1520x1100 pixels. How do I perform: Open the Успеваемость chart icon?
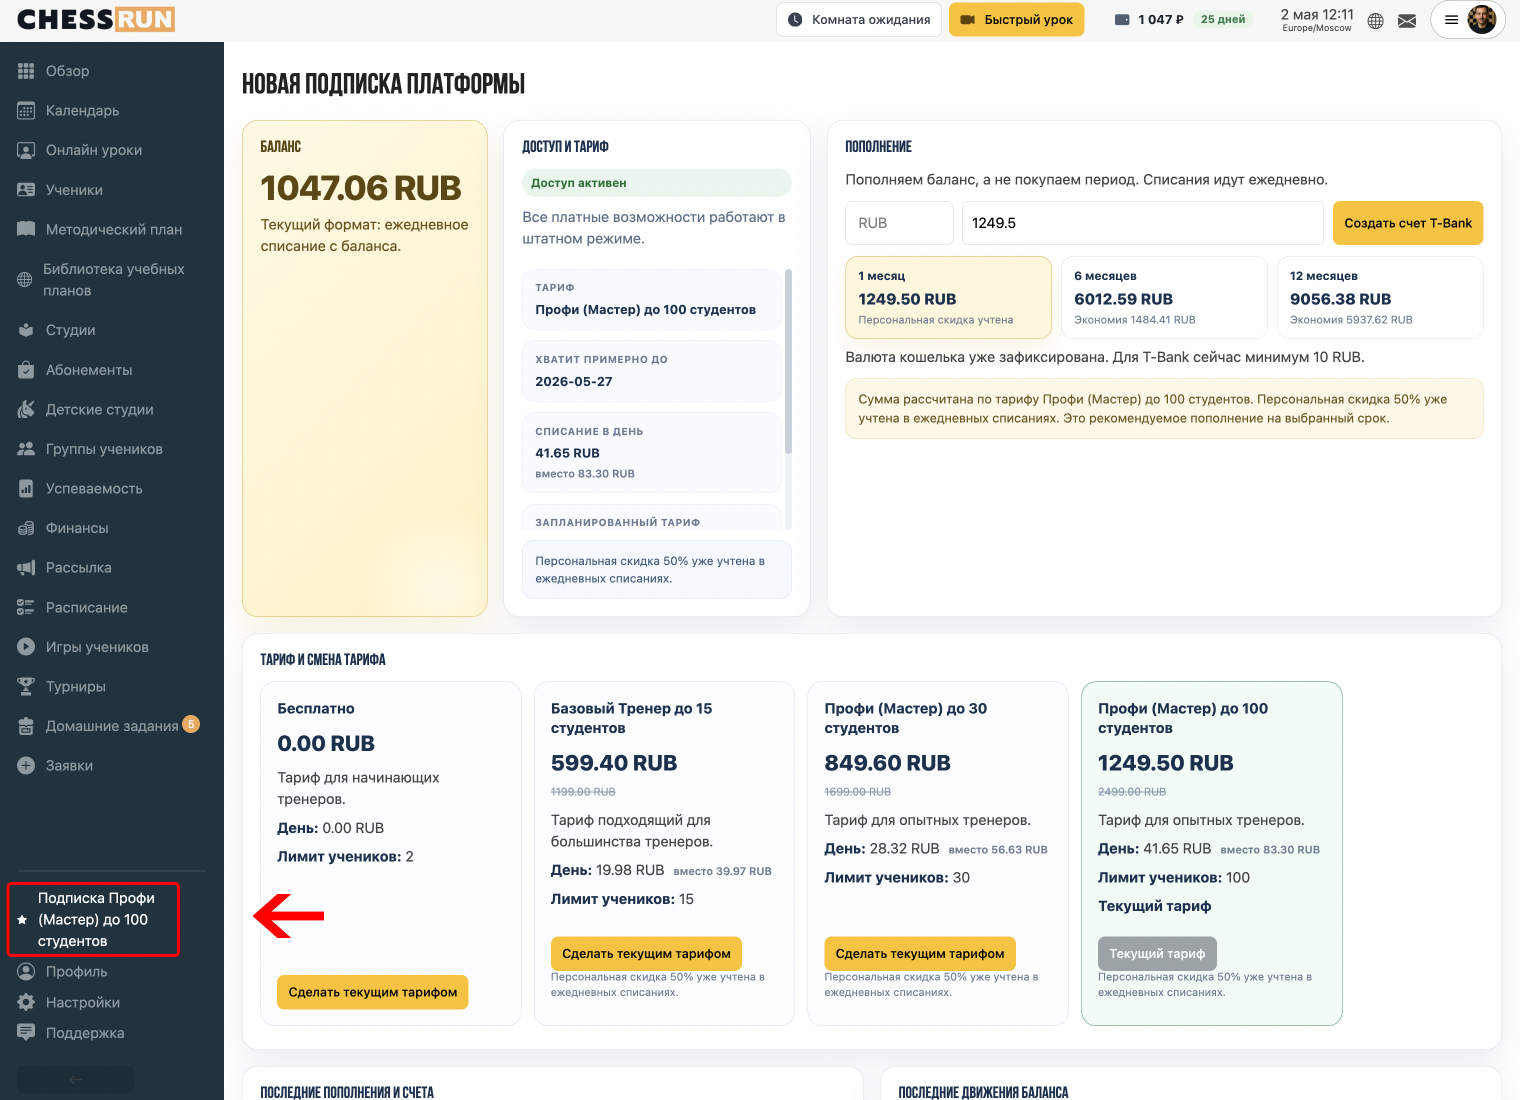(26, 489)
